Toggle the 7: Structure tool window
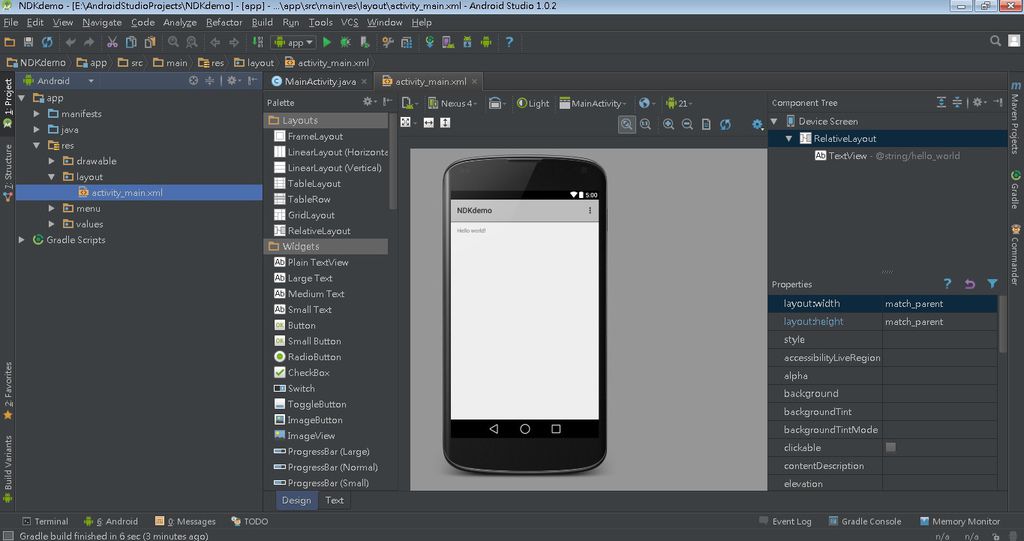The image size is (1024, 541). pyautogui.click(x=8, y=172)
